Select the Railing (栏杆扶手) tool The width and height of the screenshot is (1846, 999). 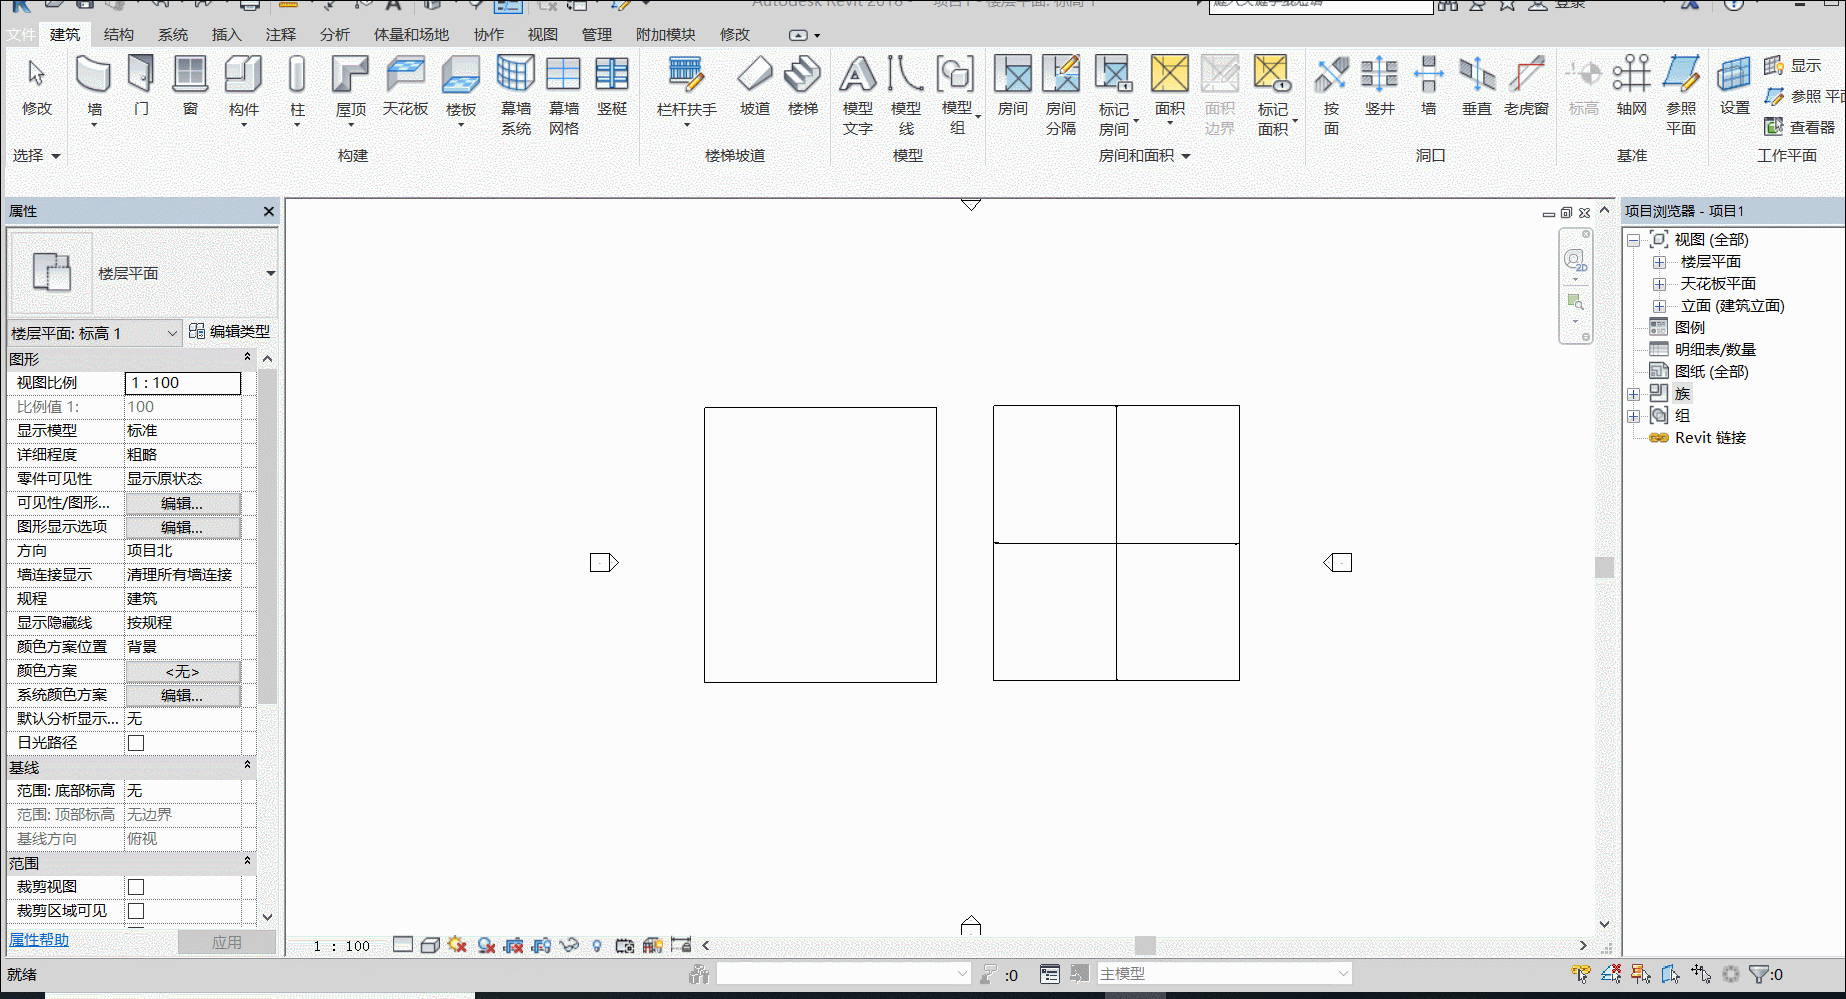click(686, 90)
